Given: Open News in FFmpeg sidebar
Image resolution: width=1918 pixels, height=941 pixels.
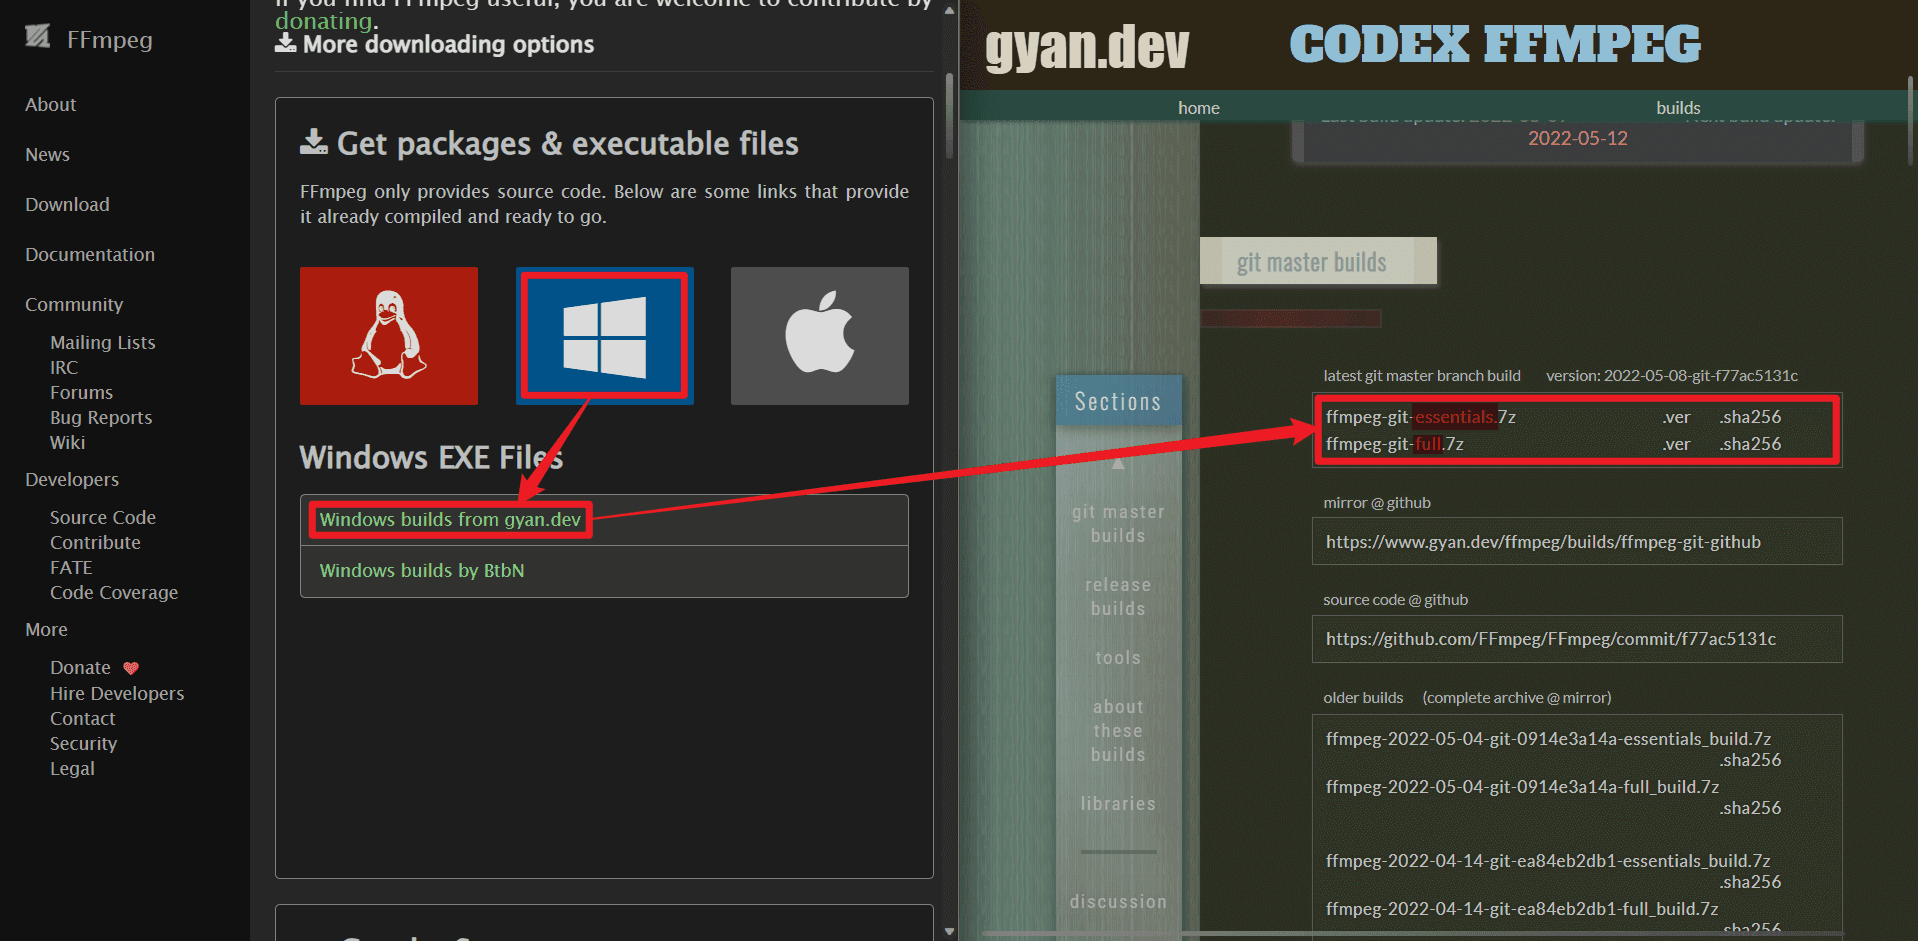Looking at the screenshot, I should (x=47, y=155).
